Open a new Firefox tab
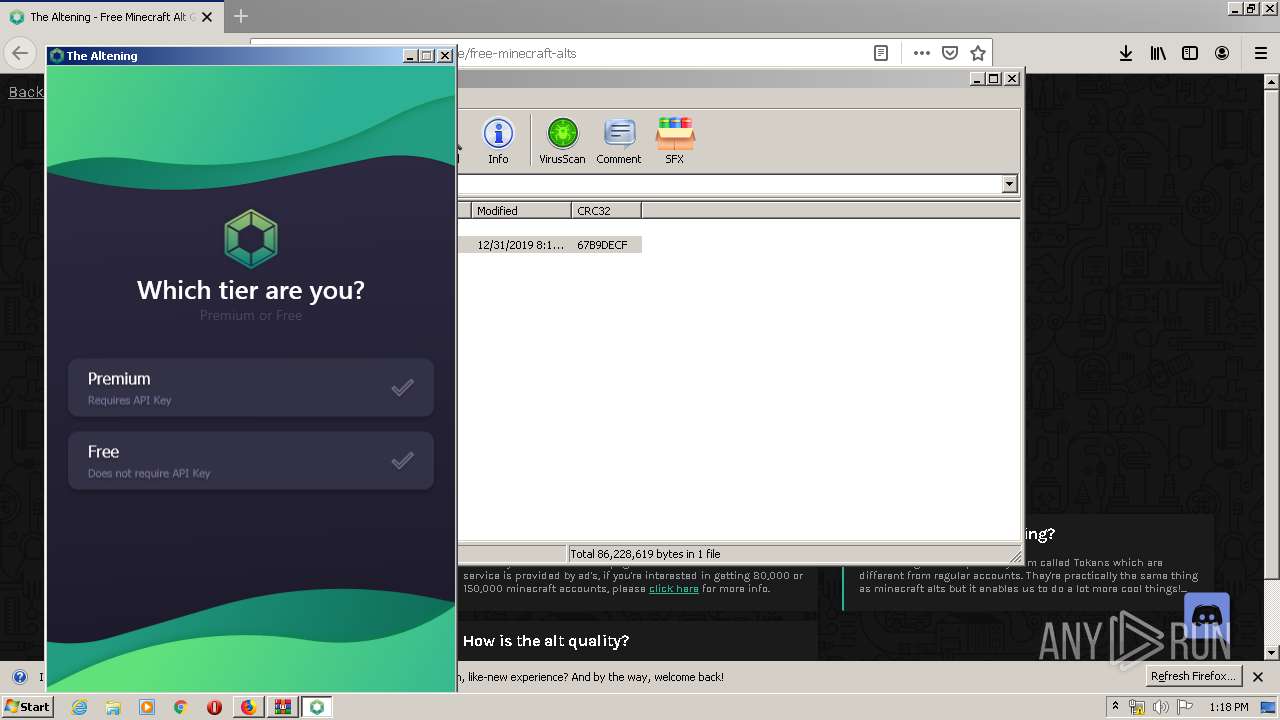 241,16
